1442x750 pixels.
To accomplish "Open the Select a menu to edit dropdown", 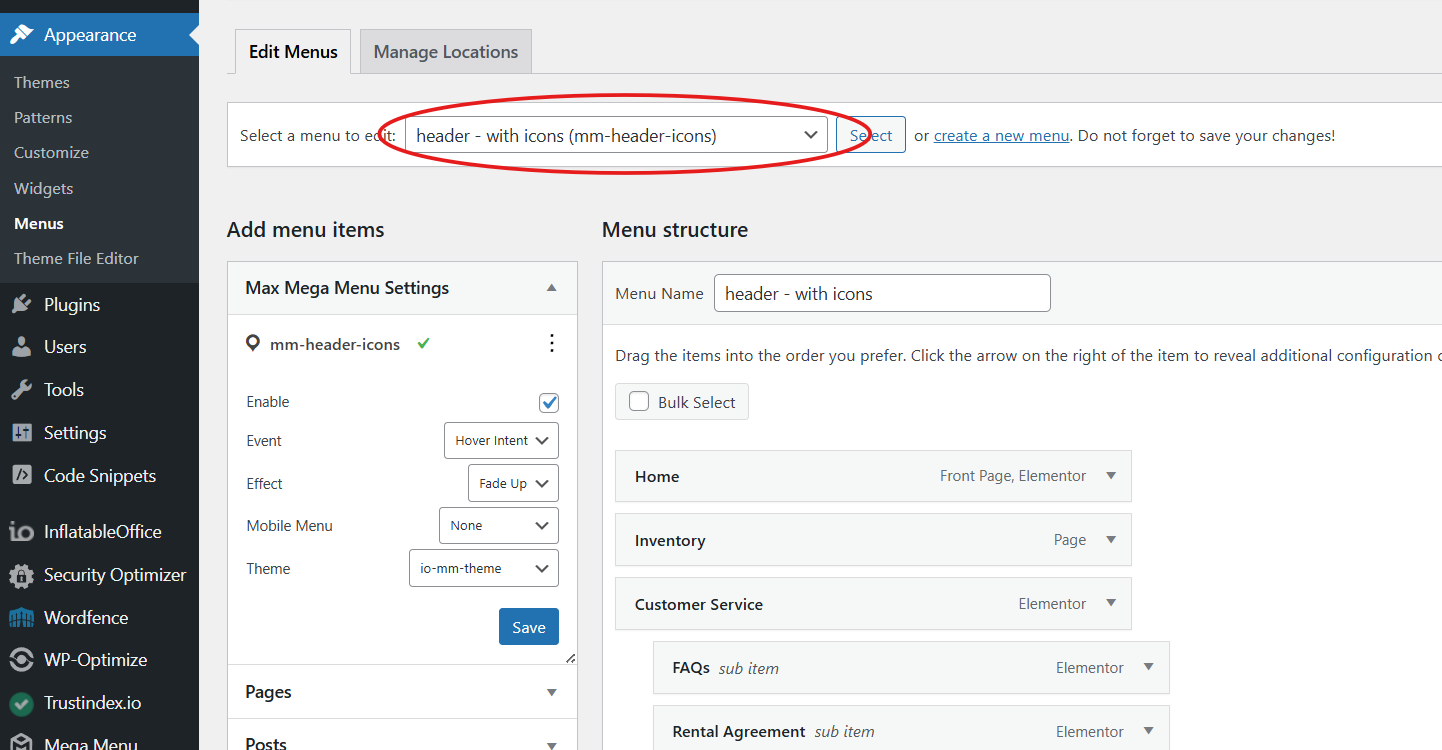I will [616, 136].
